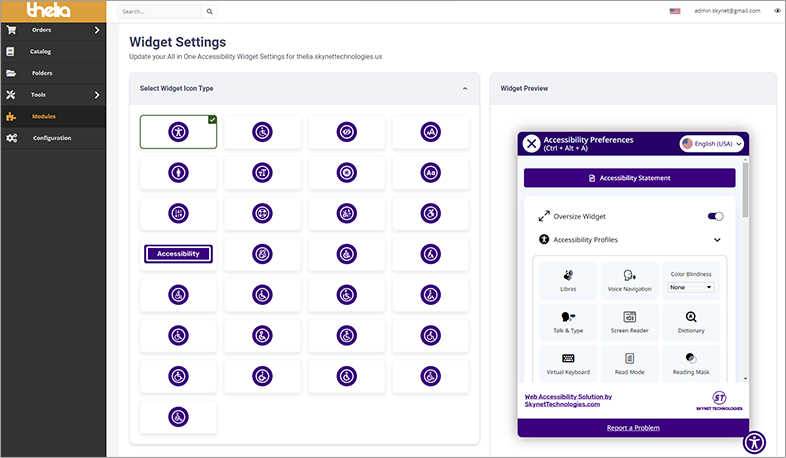Image resolution: width=786 pixels, height=458 pixels.
Task: Activate the Screen Reader tile
Action: [629, 322]
